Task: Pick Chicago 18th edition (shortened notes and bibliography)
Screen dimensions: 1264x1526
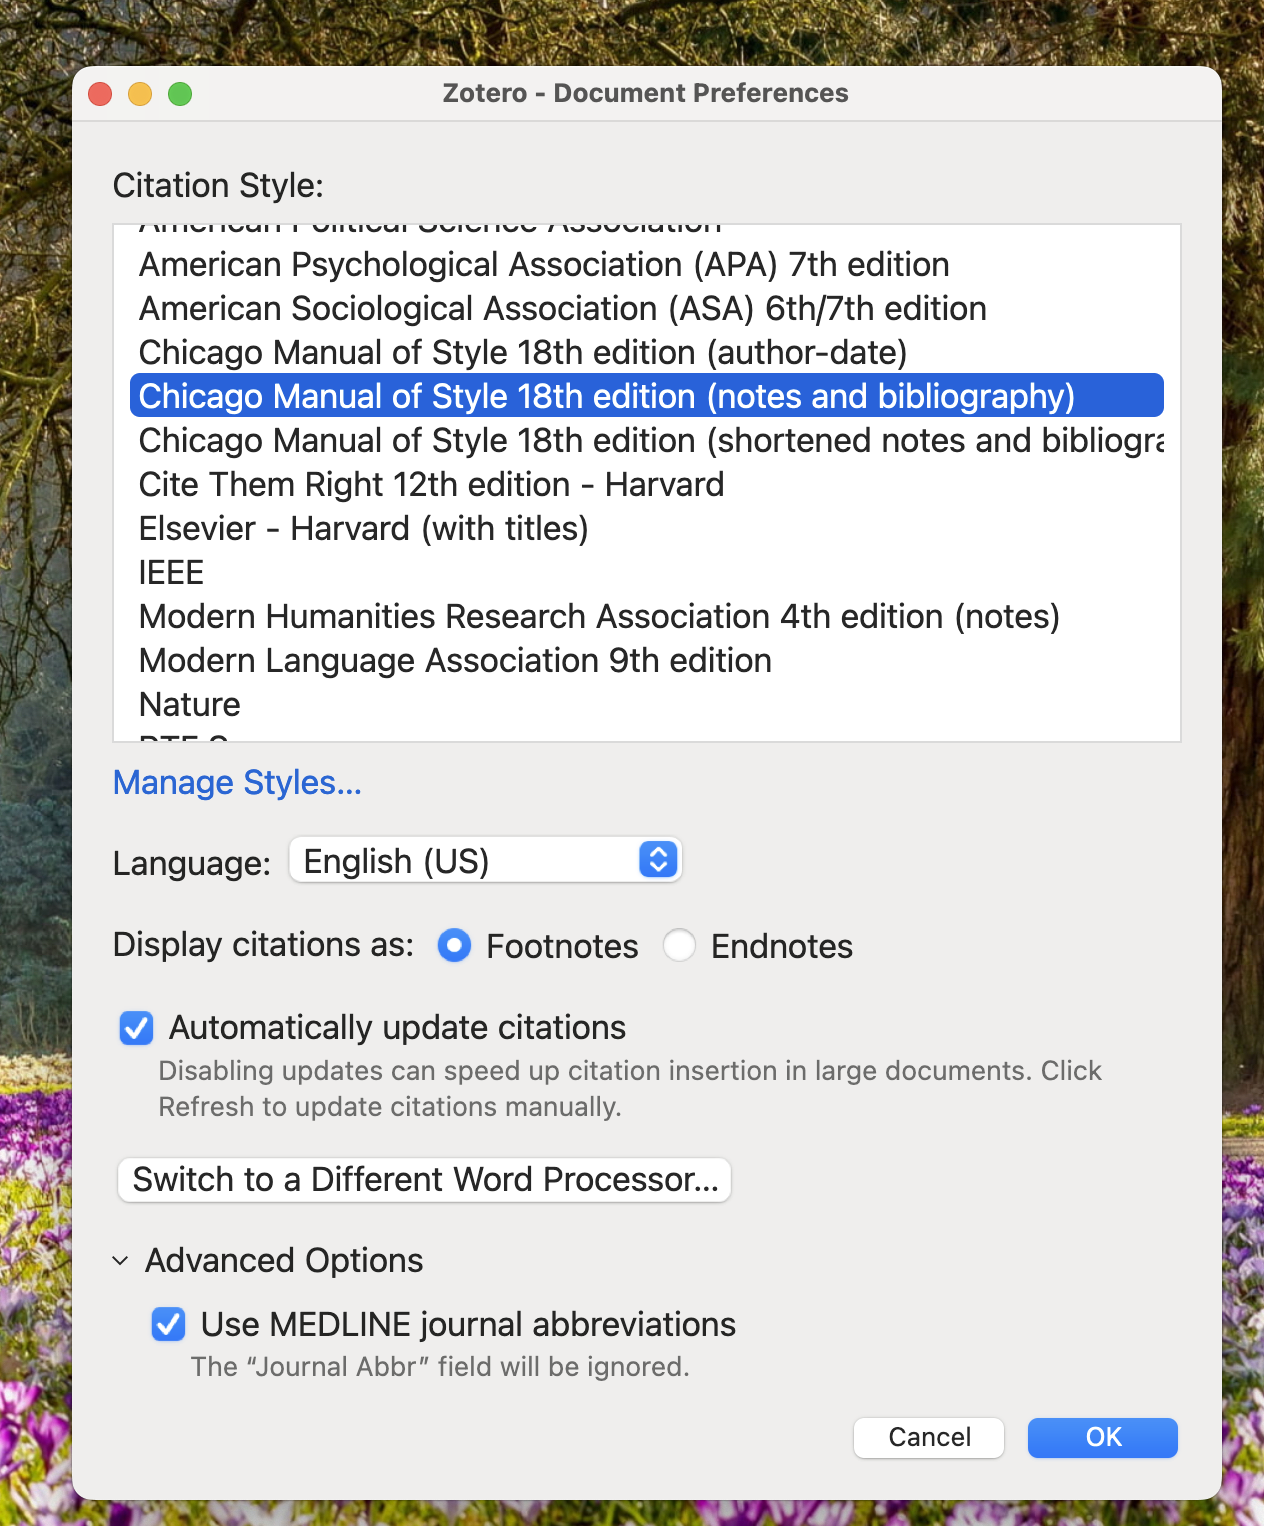Action: (x=647, y=441)
